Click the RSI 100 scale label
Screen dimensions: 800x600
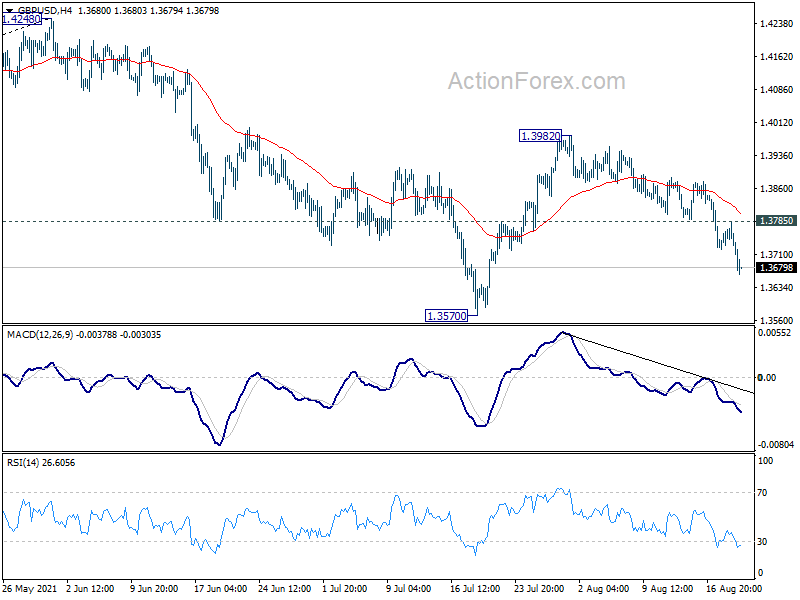[765, 461]
